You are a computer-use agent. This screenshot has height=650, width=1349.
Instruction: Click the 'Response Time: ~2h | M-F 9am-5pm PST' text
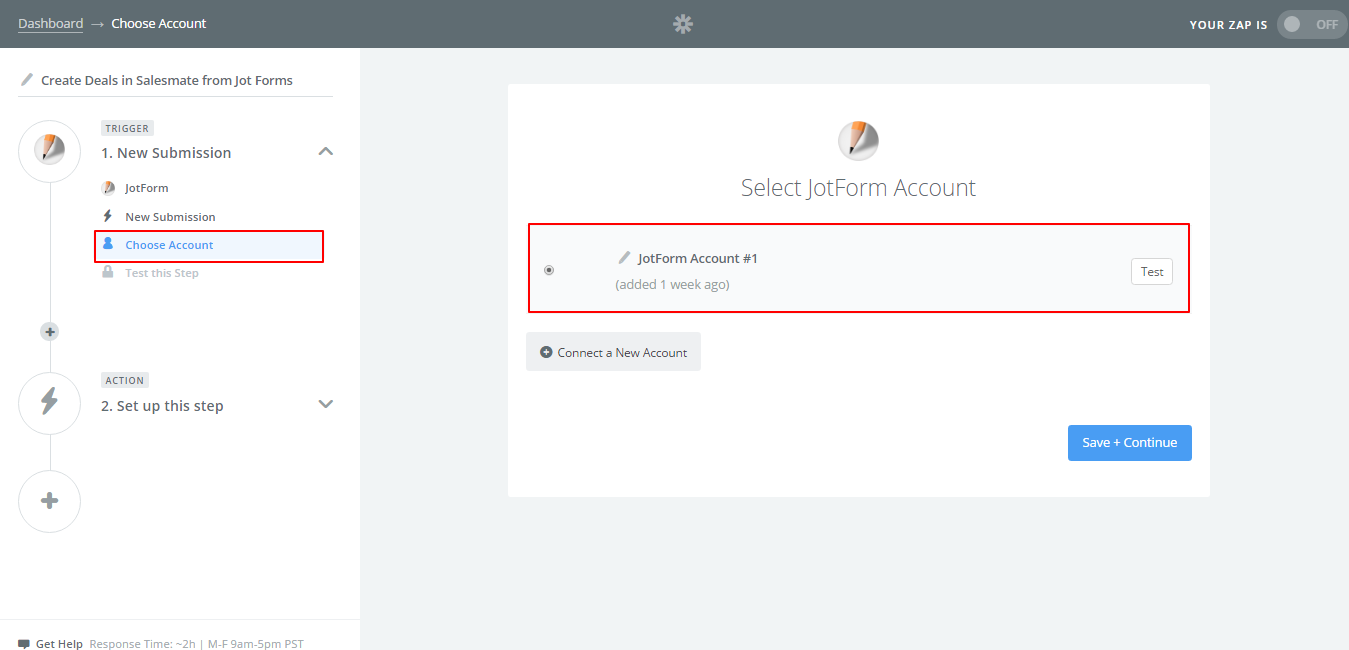[x=196, y=644]
